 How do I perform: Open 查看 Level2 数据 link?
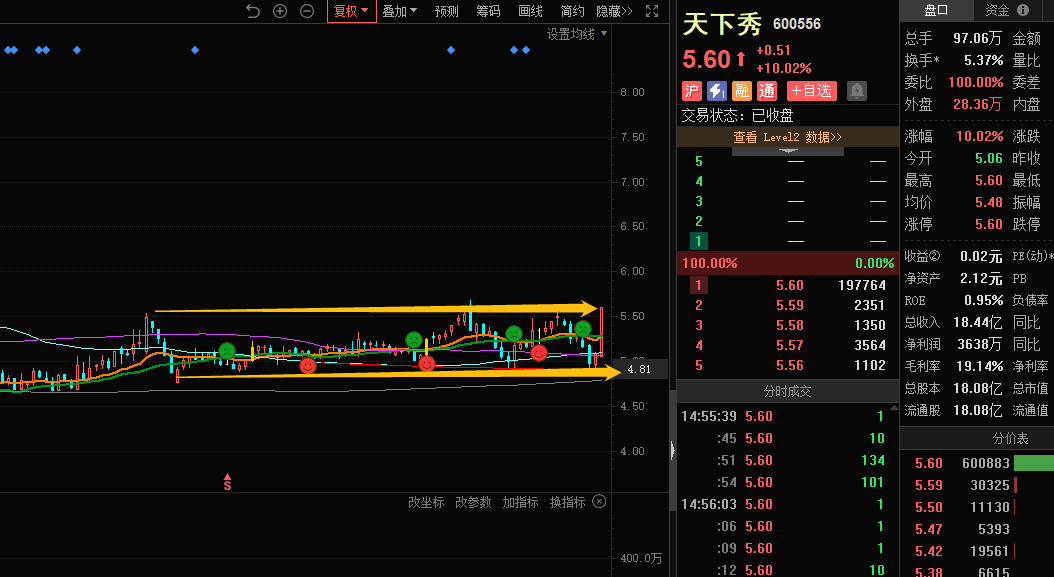point(787,137)
